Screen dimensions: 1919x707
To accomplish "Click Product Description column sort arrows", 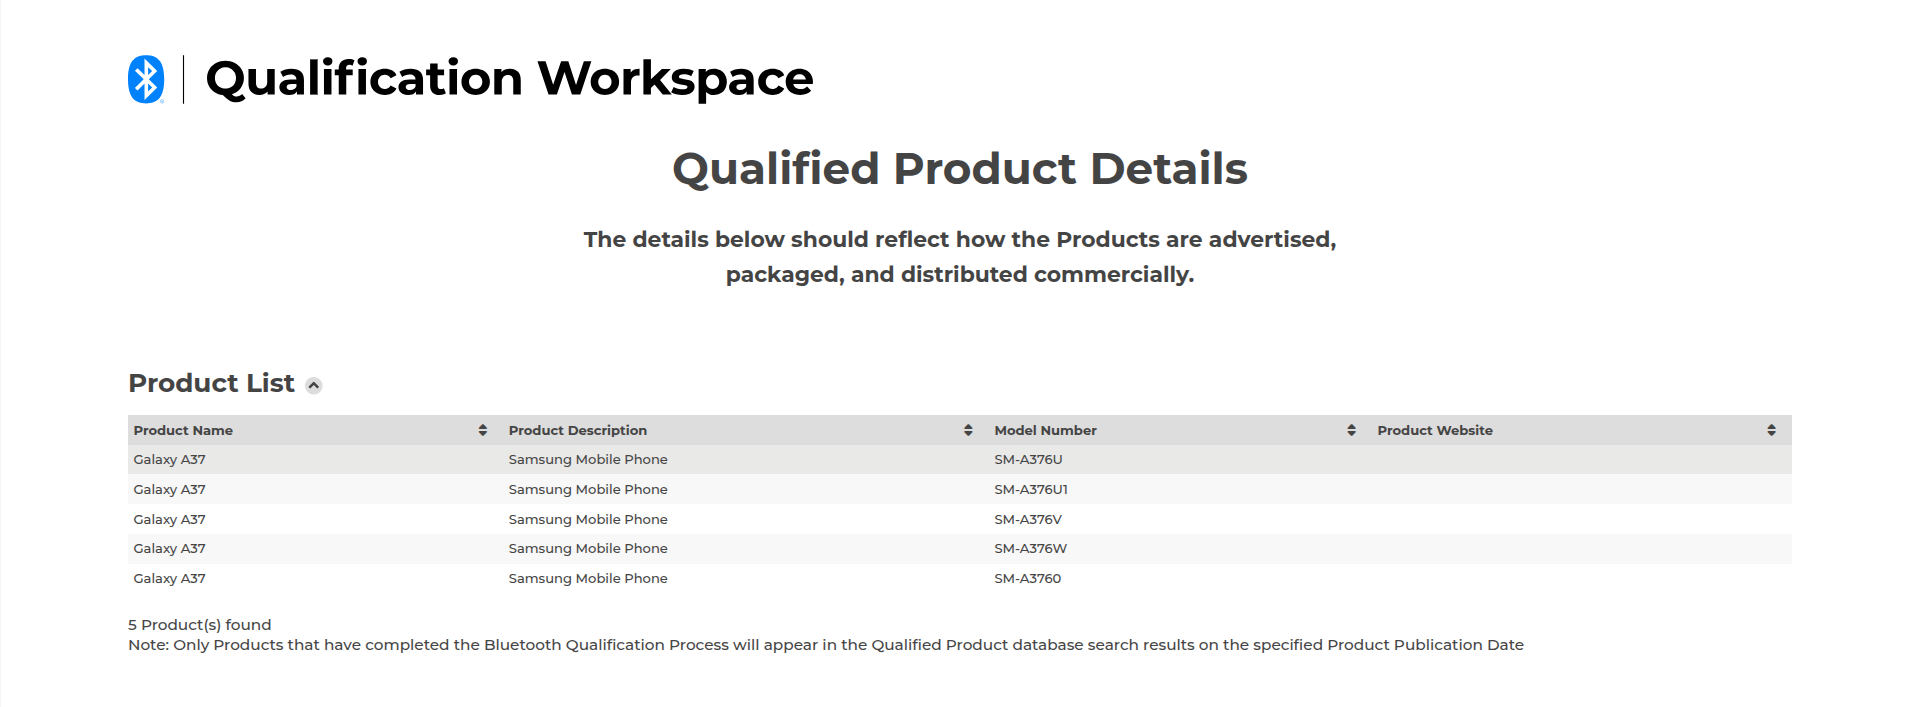I will click(x=968, y=430).
